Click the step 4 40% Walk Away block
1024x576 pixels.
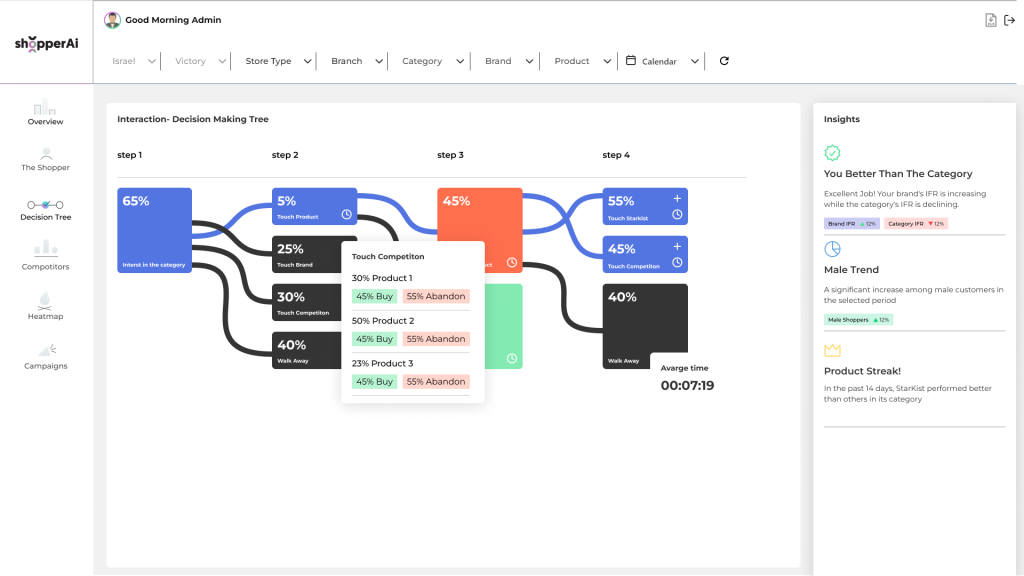(645, 326)
